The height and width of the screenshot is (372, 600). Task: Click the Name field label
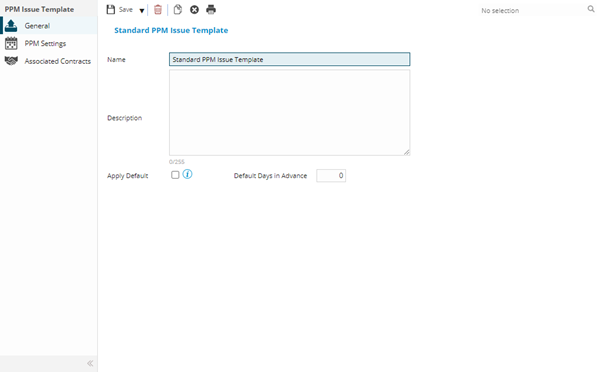116,59
